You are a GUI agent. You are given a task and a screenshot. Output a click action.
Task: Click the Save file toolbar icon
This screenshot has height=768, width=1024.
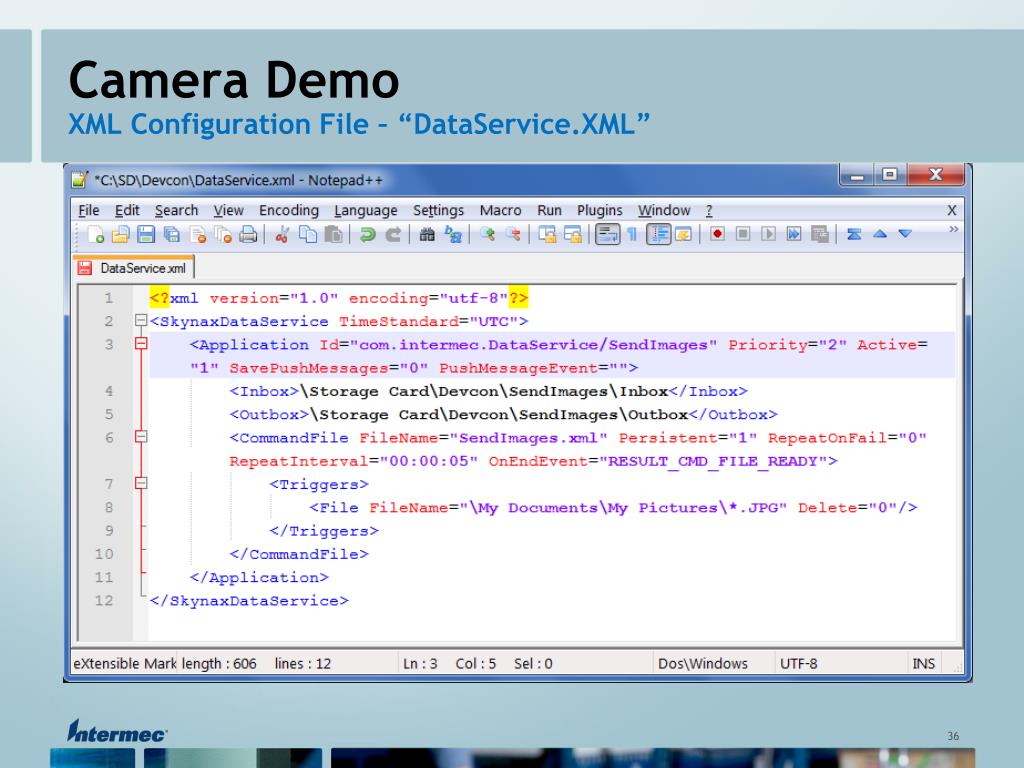[x=145, y=234]
